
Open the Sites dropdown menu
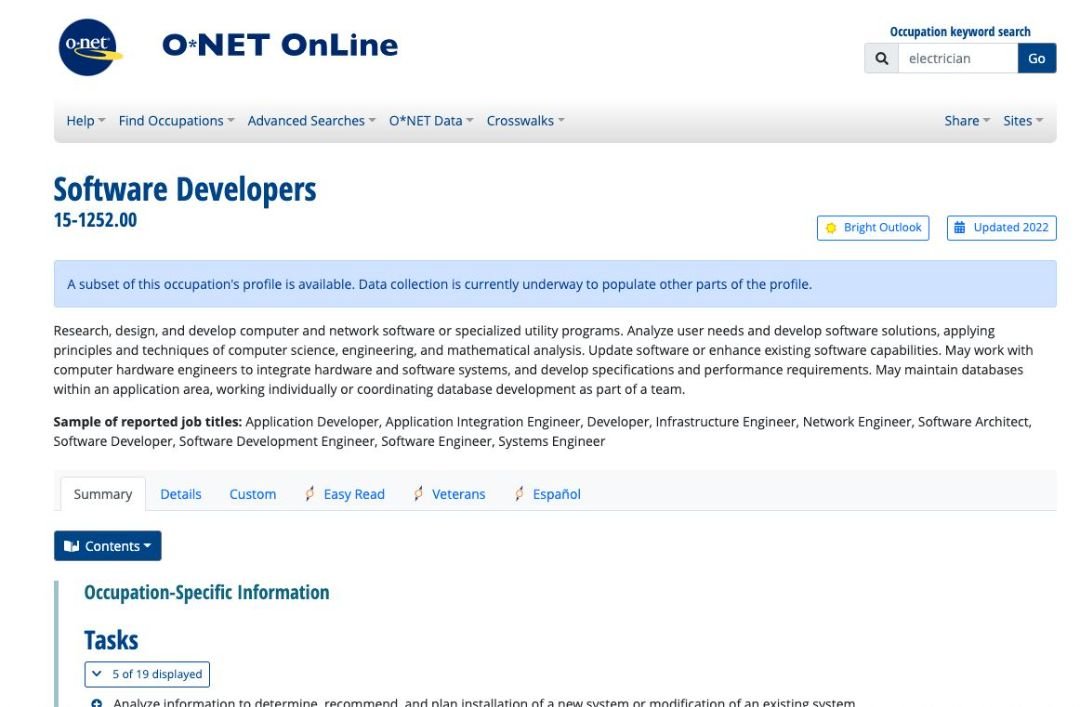tap(1023, 121)
